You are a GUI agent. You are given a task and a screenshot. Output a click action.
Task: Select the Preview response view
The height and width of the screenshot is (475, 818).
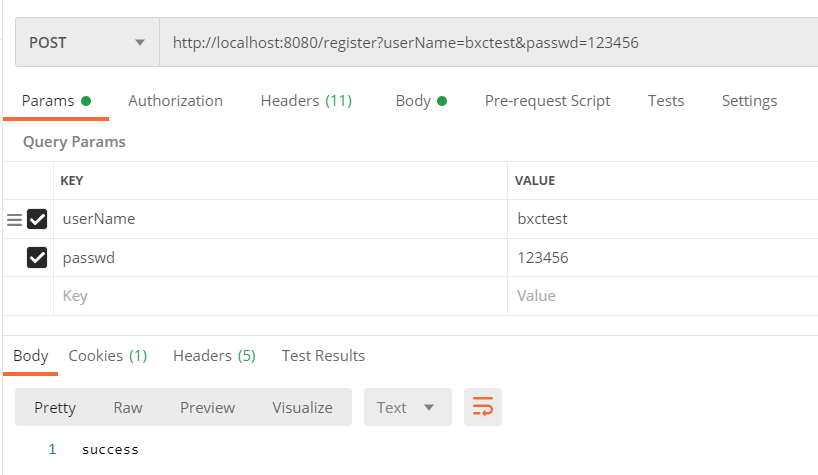(207, 407)
